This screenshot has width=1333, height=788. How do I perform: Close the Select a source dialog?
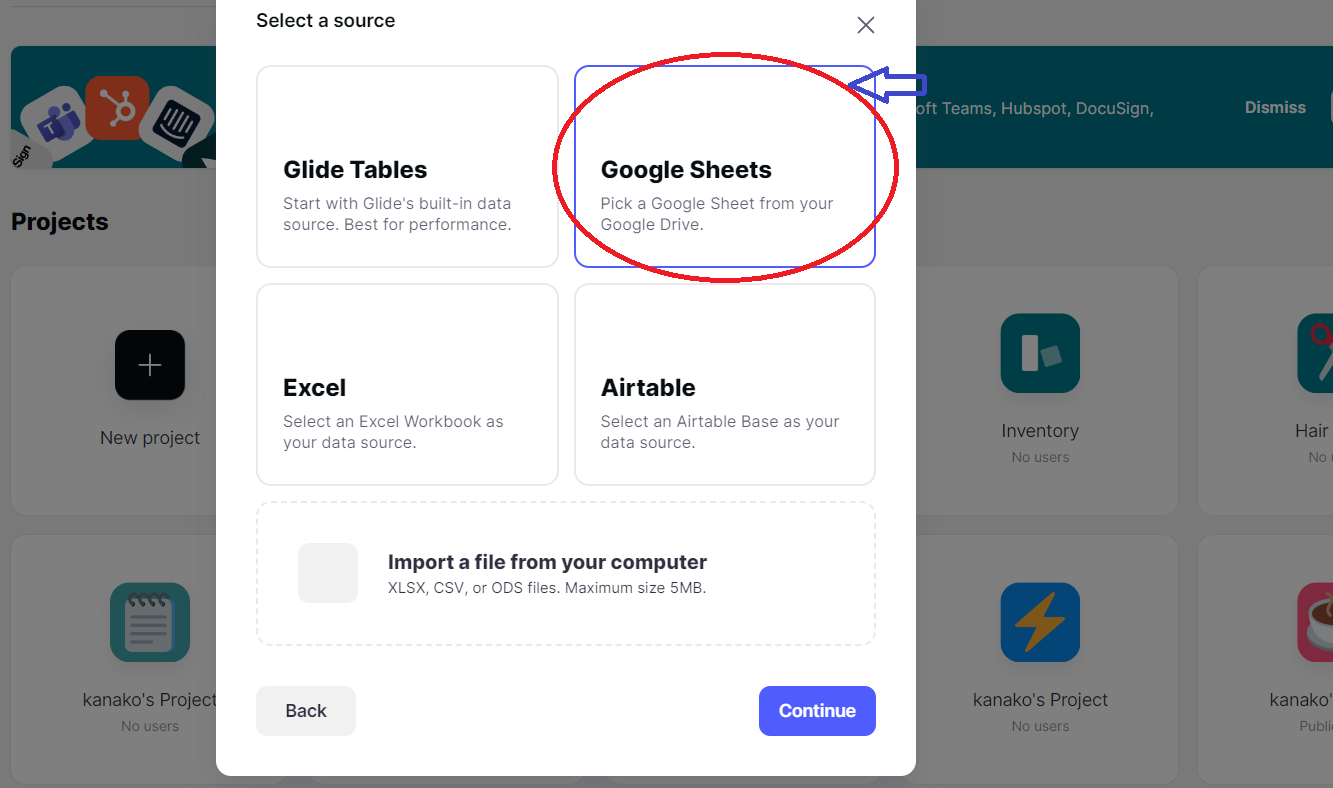click(x=866, y=25)
